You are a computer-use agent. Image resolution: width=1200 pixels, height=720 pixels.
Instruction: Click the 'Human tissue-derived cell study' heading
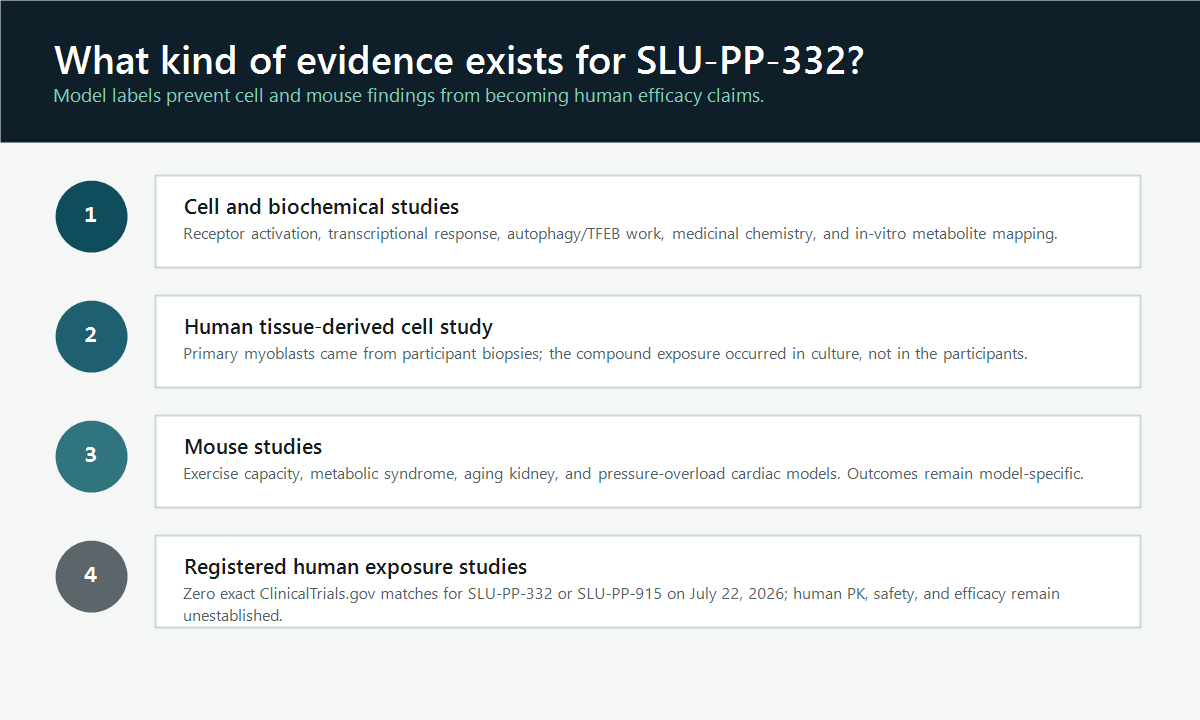point(338,327)
